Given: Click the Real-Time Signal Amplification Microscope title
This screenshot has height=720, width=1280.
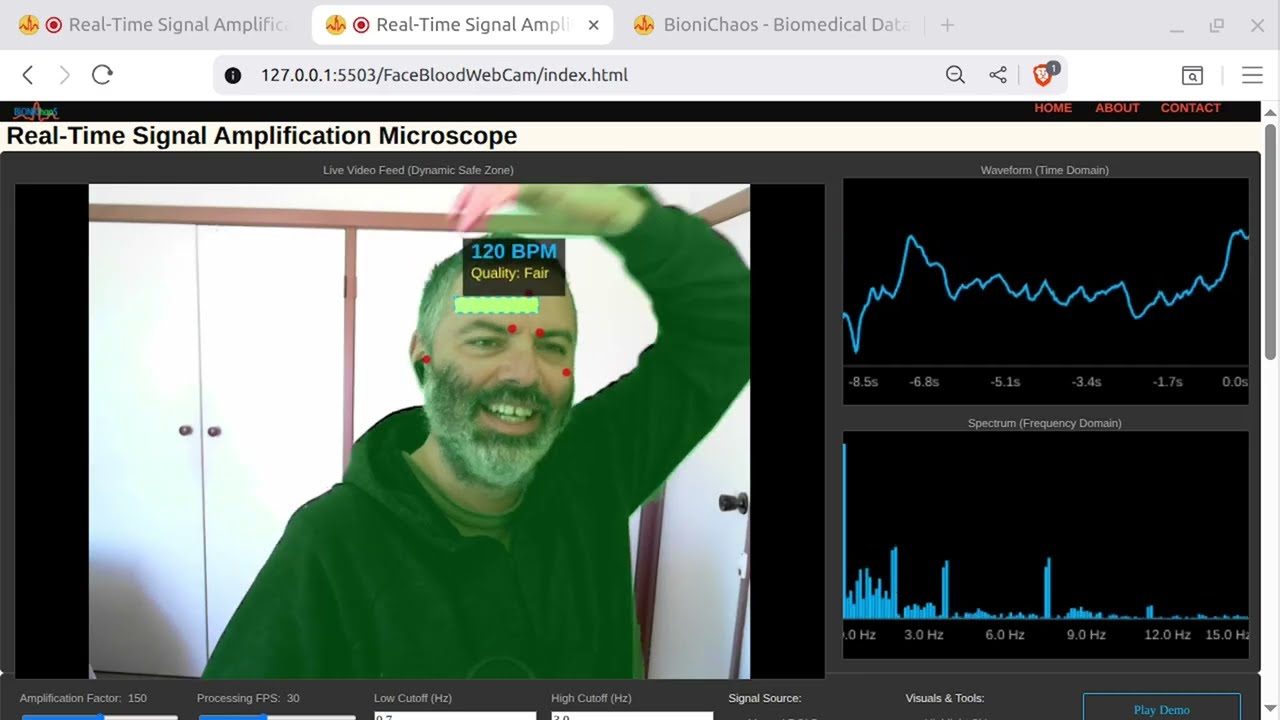Looking at the screenshot, I should (262, 136).
